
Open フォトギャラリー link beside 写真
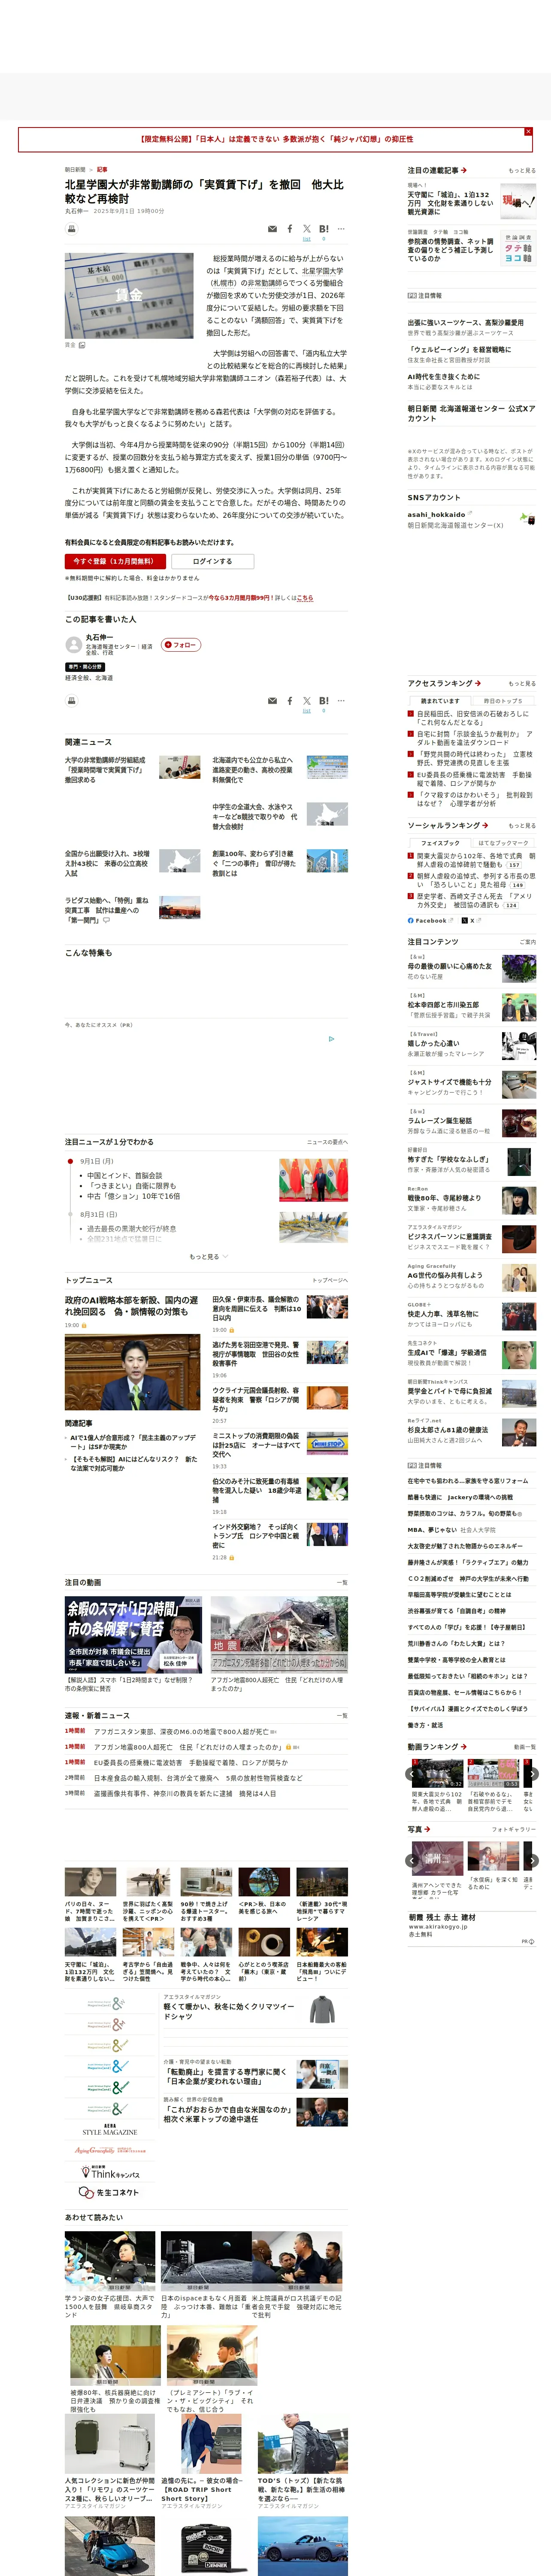514,1829
